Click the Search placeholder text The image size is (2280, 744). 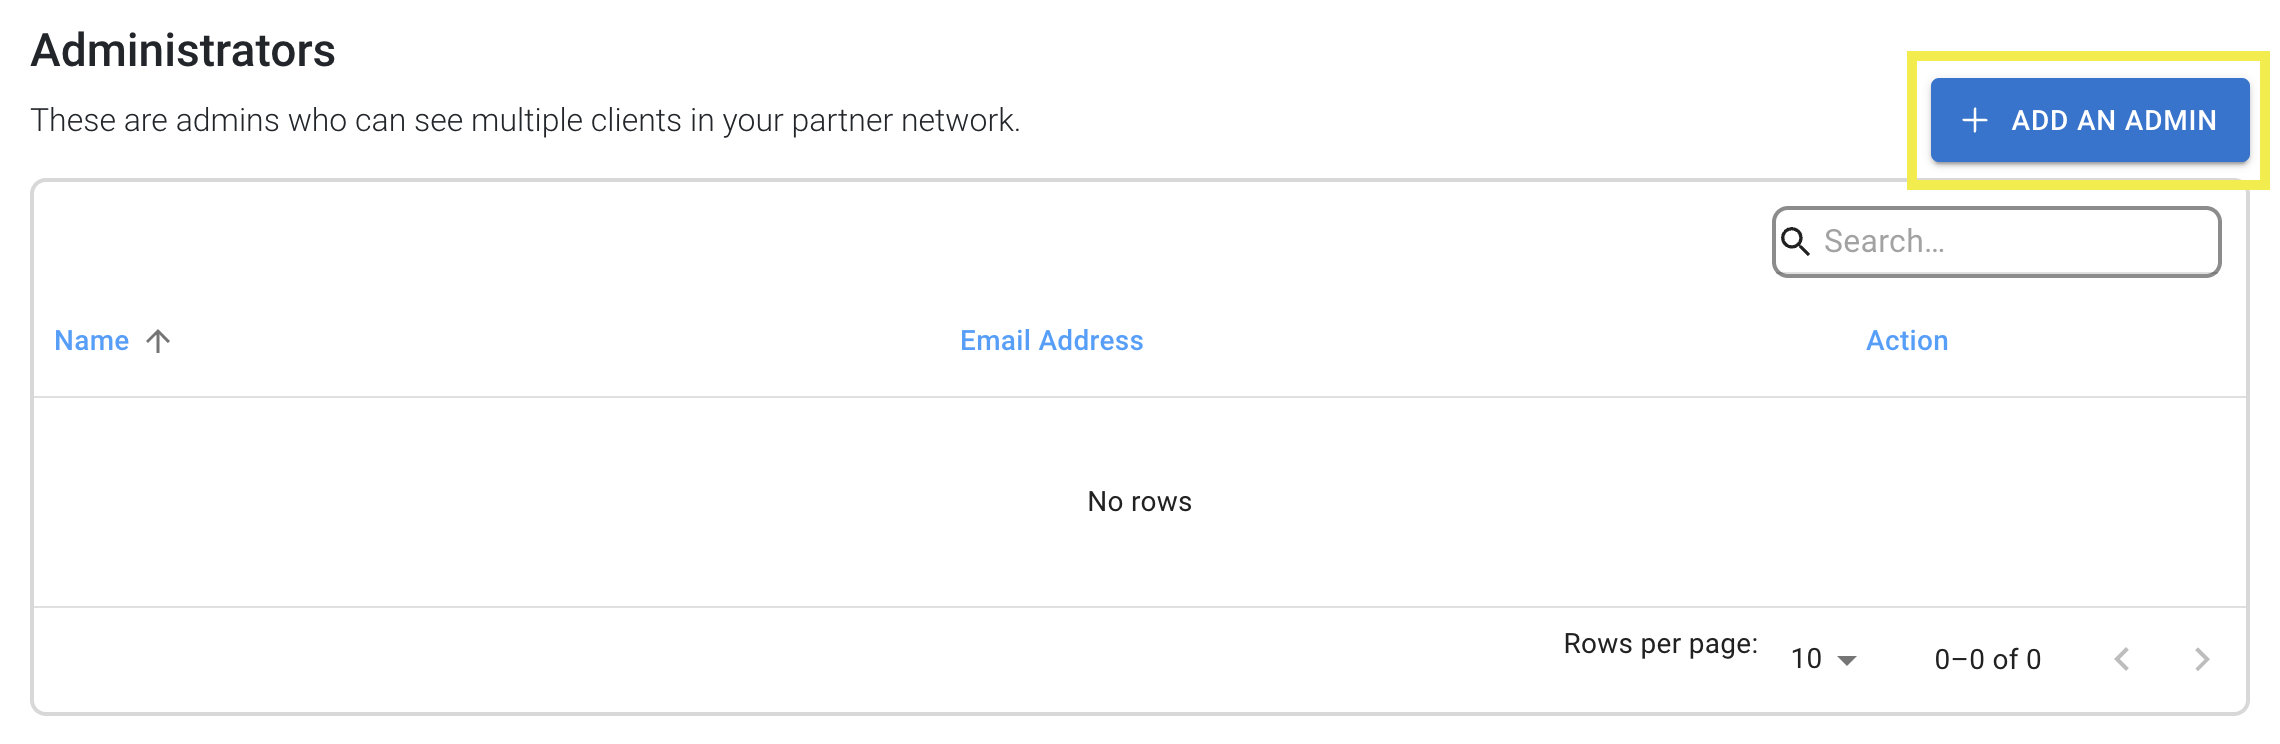[x=1884, y=241]
